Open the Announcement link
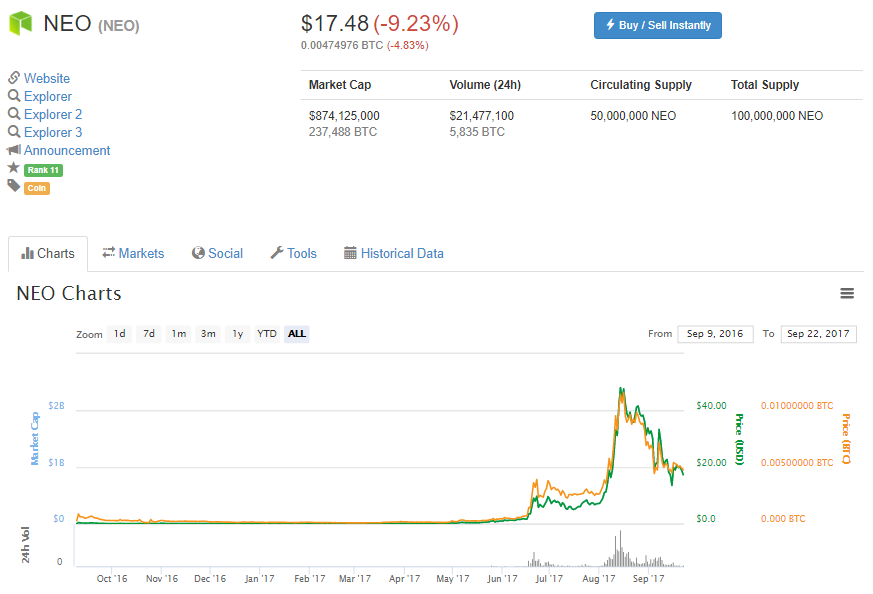 pyautogui.click(x=67, y=150)
